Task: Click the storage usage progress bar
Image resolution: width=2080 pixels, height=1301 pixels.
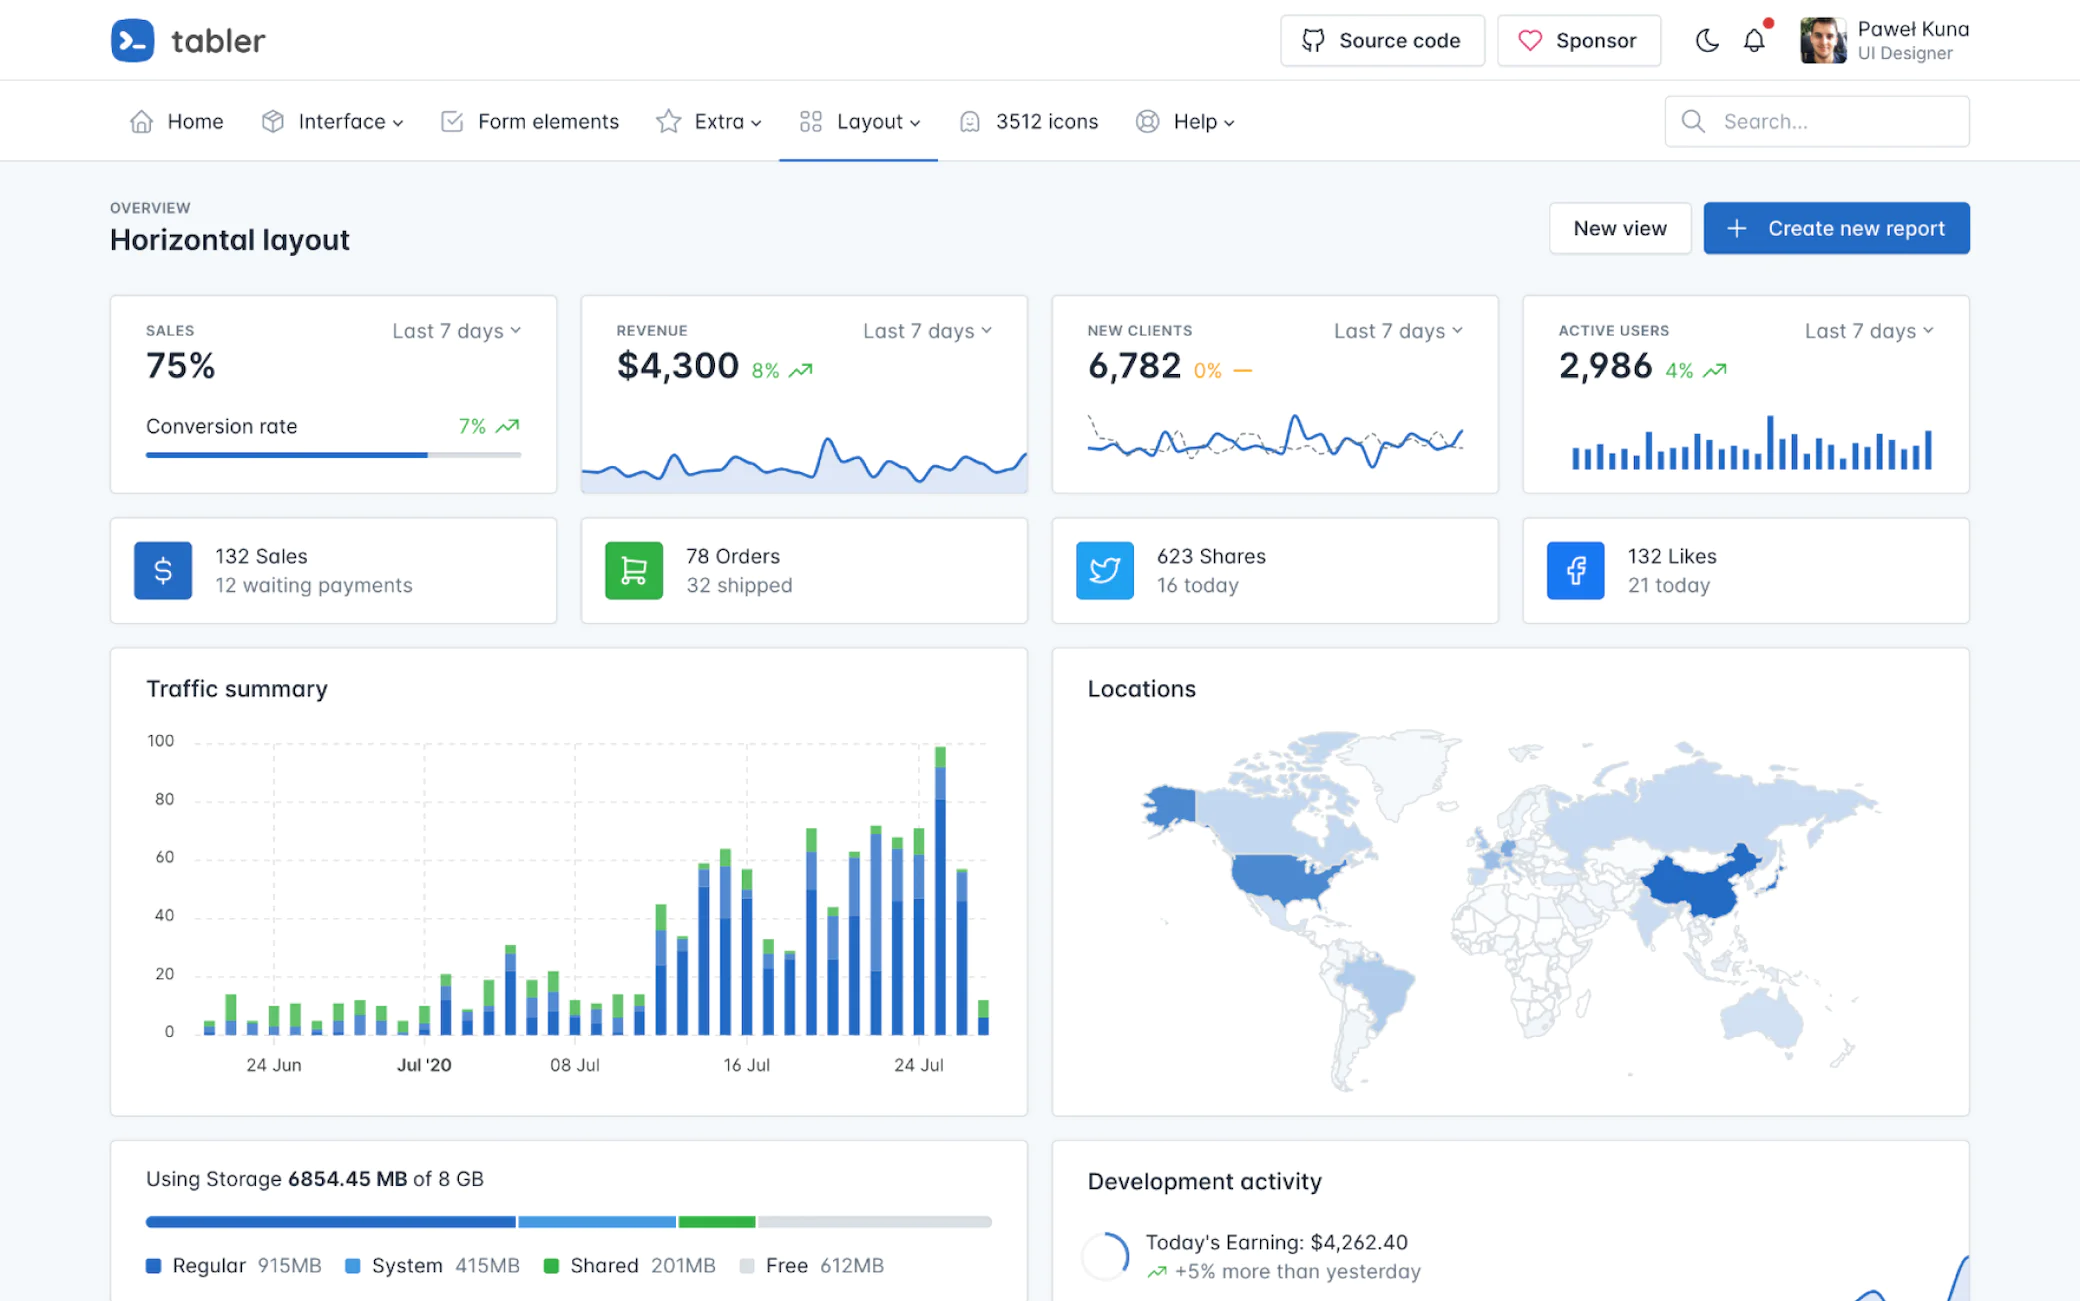Action: pyautogui.click(x=569, y=1221)
